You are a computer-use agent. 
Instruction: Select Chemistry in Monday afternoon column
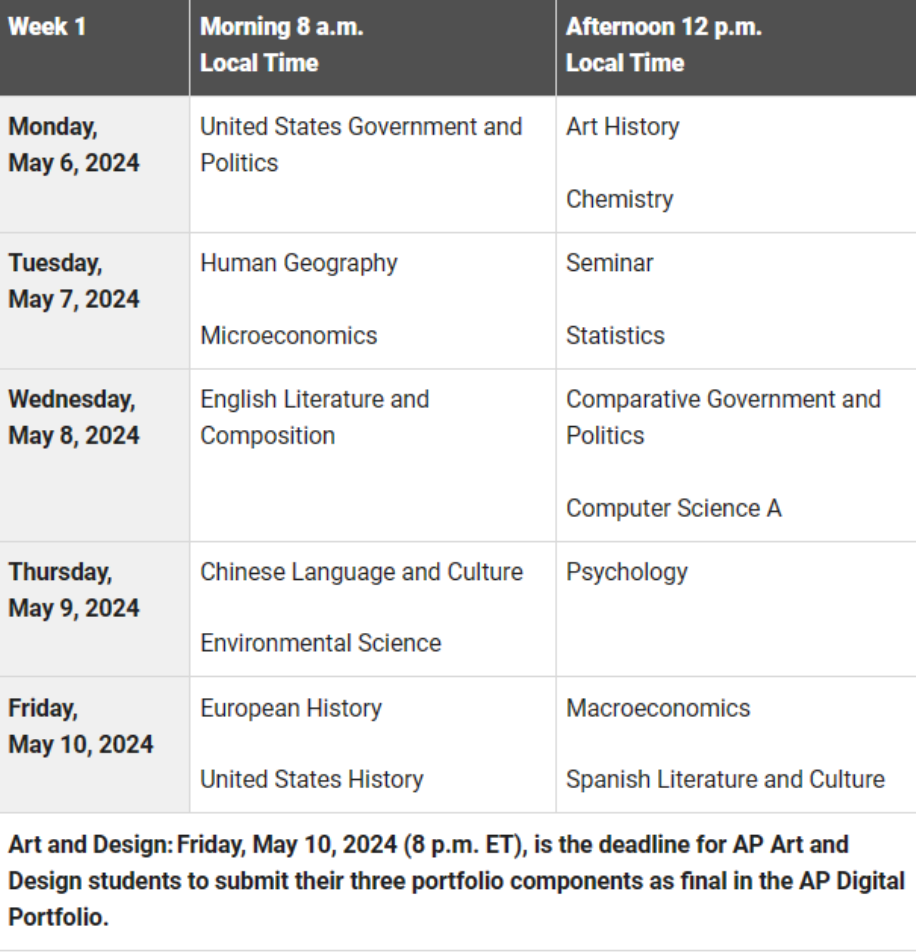619,199
